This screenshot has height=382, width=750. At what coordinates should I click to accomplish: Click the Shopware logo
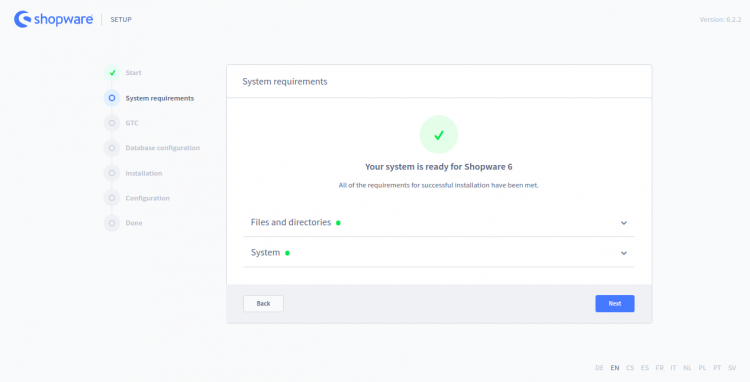53,19
